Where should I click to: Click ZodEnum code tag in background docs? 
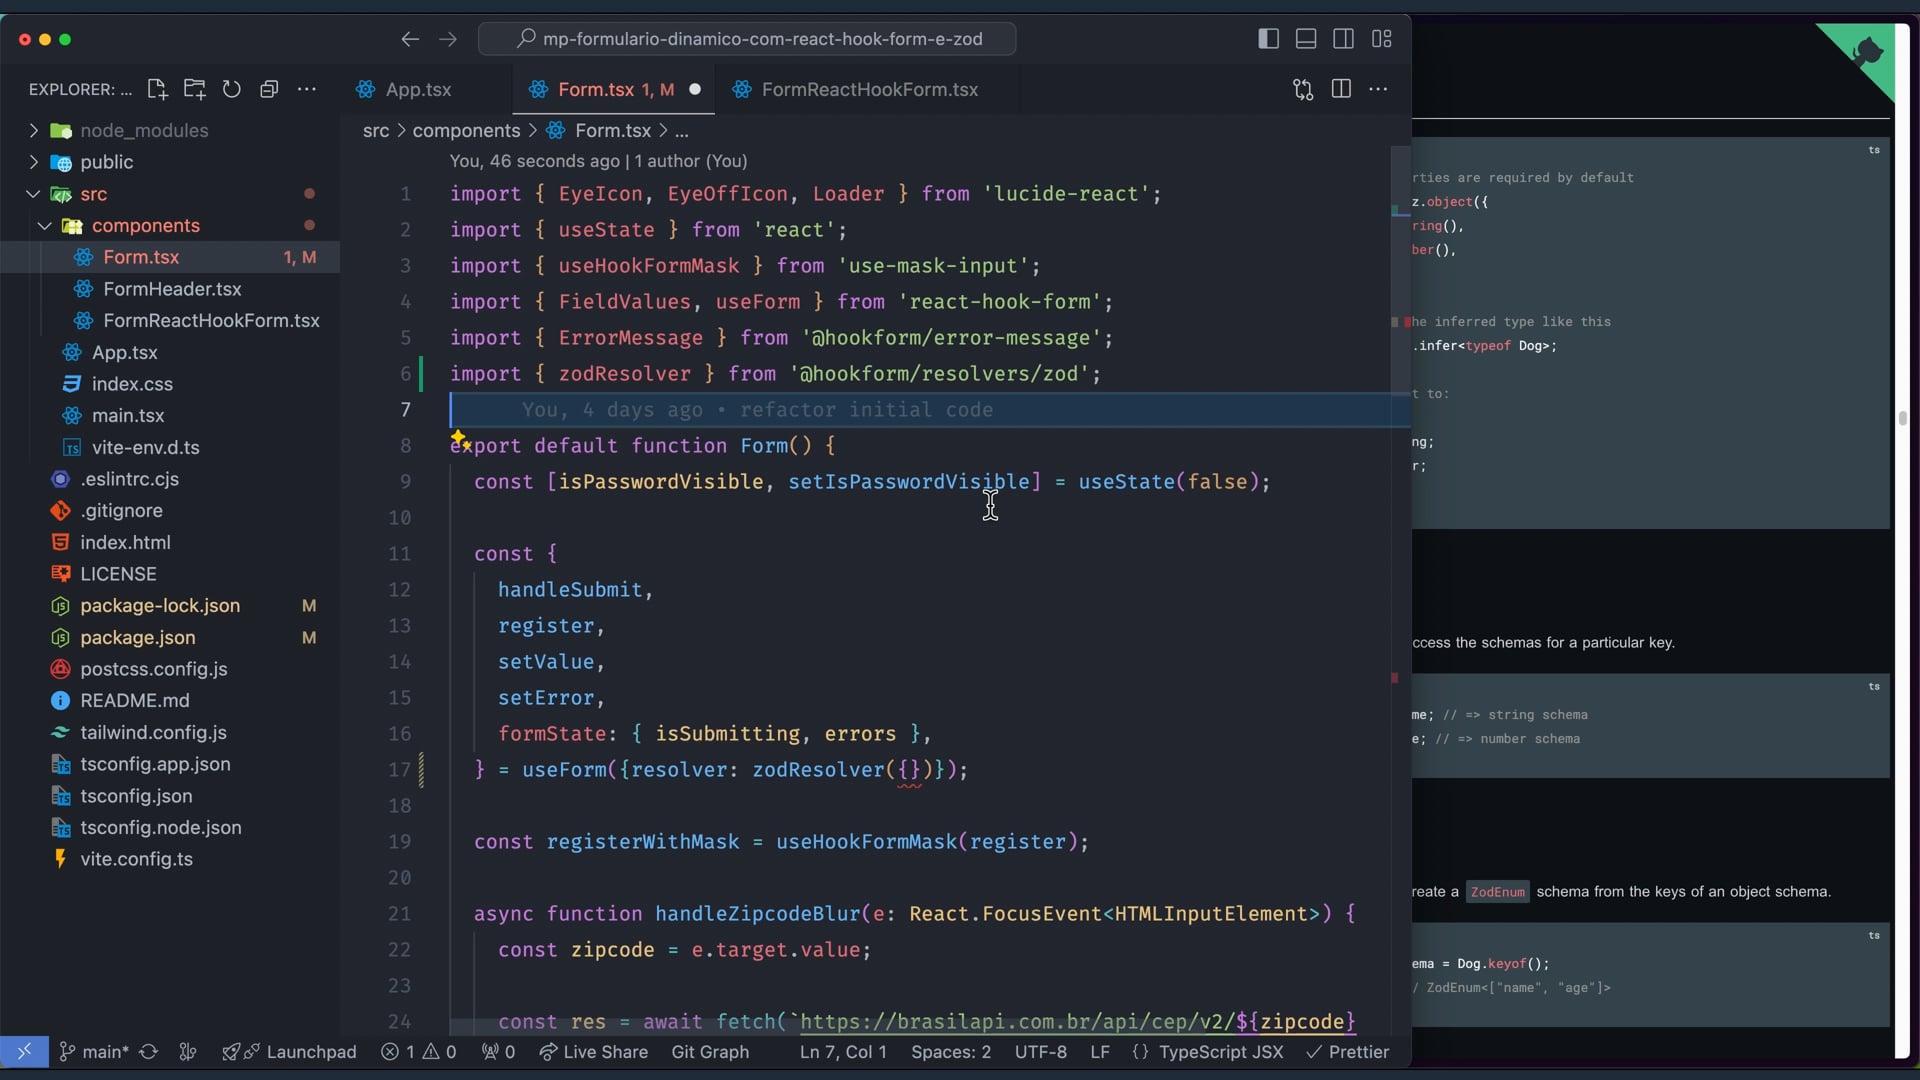point(1497,892)
